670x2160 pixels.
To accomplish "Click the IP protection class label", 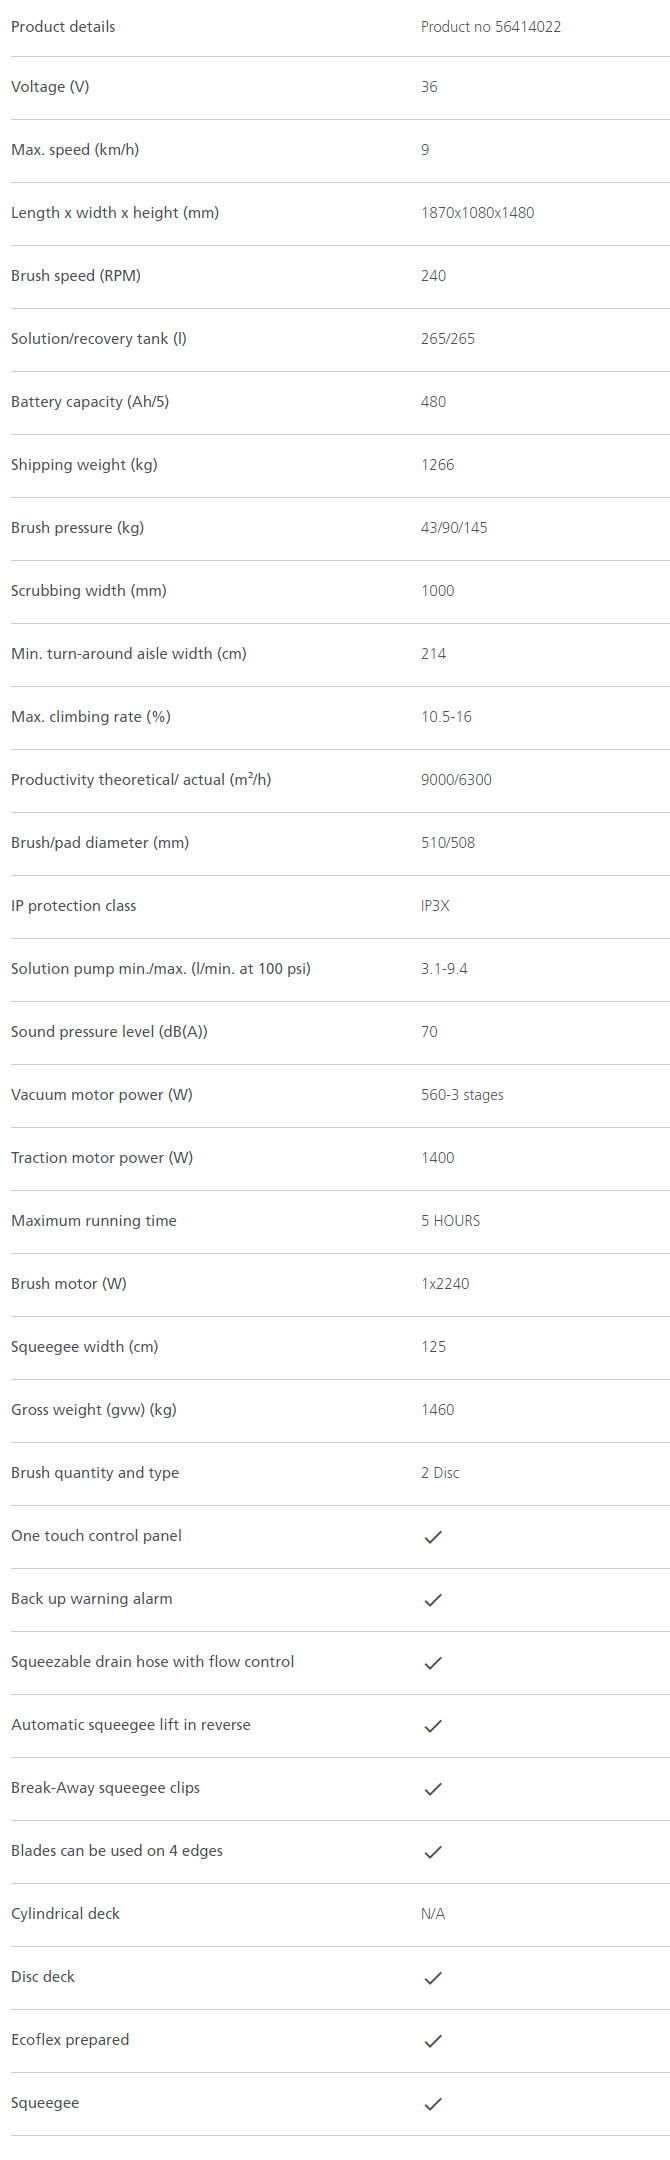I will click(x=73, y=906).
